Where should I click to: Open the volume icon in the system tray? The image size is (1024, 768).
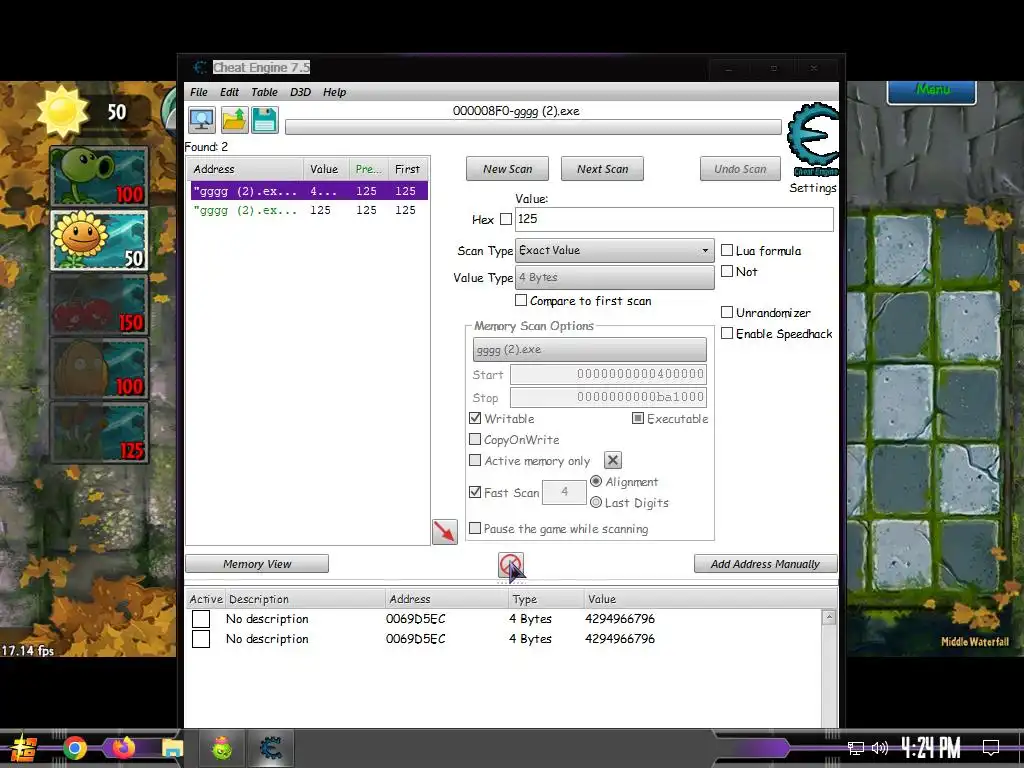coord(880,748)
